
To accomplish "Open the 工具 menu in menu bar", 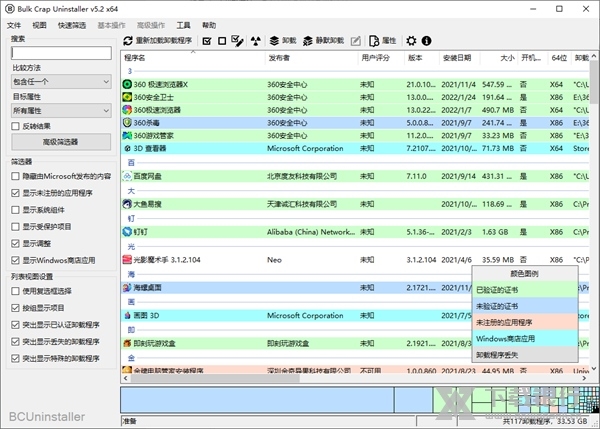I will tap(184, 24).
